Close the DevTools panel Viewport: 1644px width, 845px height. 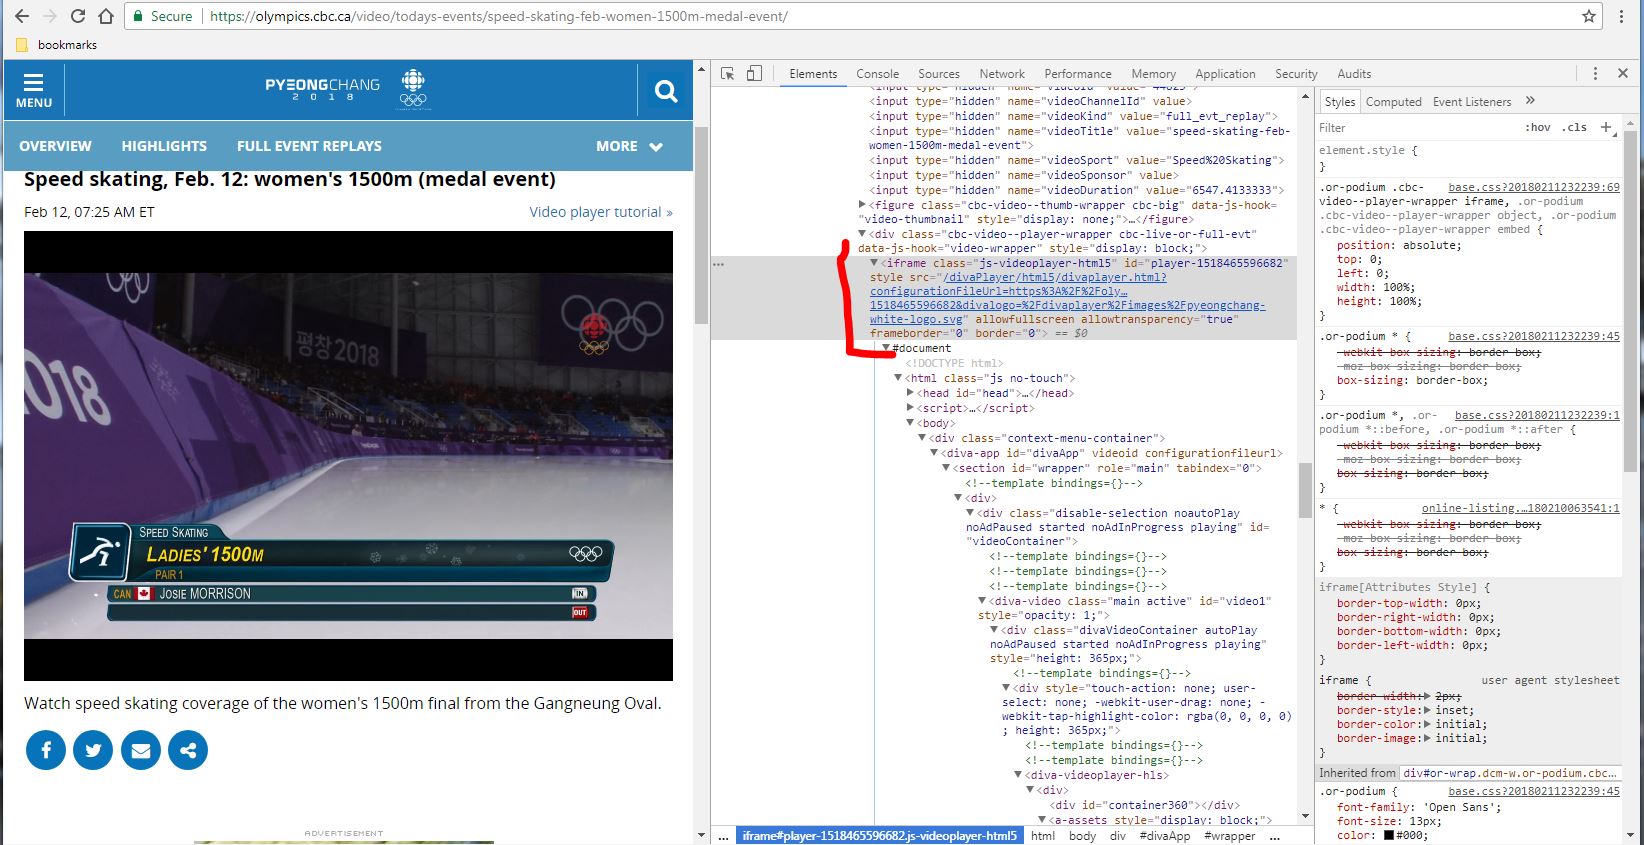(1623, 74)
